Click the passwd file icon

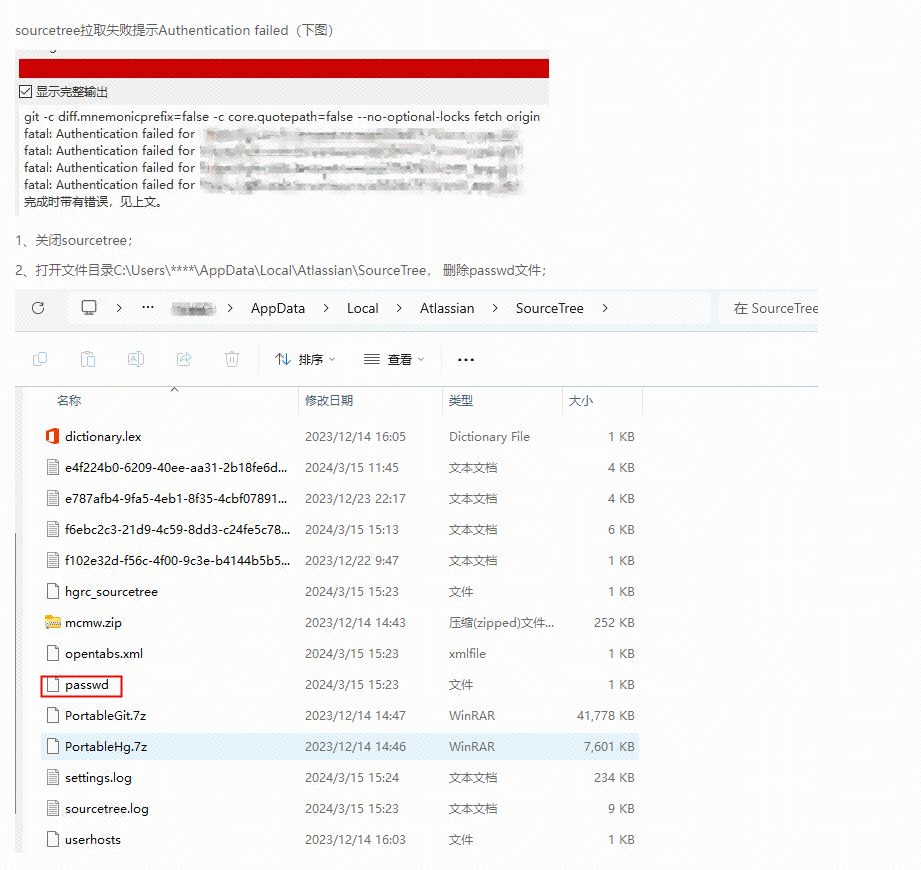coord(53,684)
